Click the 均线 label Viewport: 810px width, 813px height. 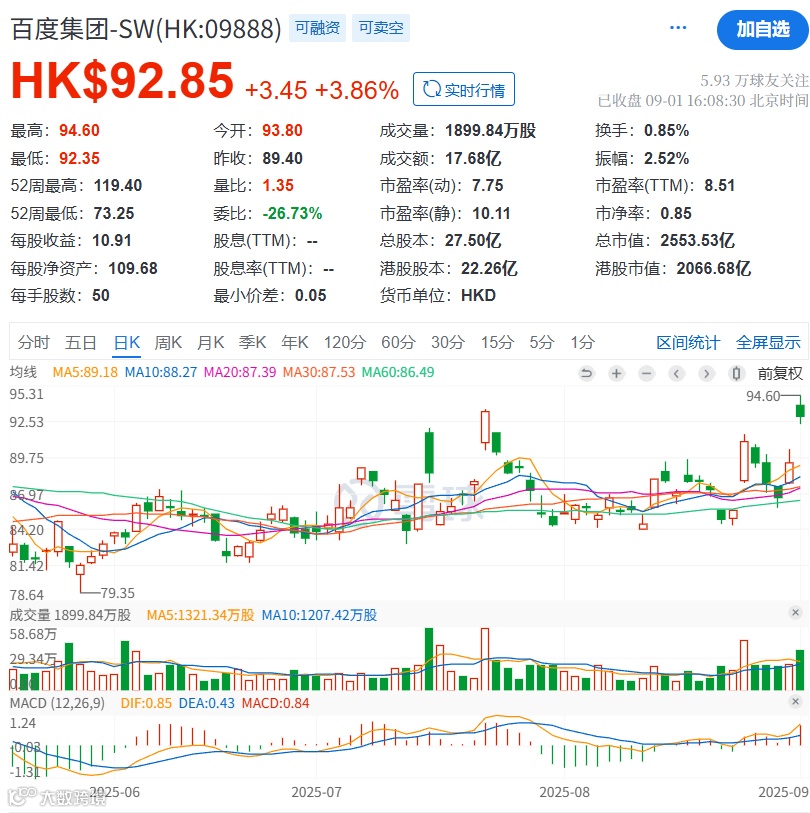[x=23, y=372]
